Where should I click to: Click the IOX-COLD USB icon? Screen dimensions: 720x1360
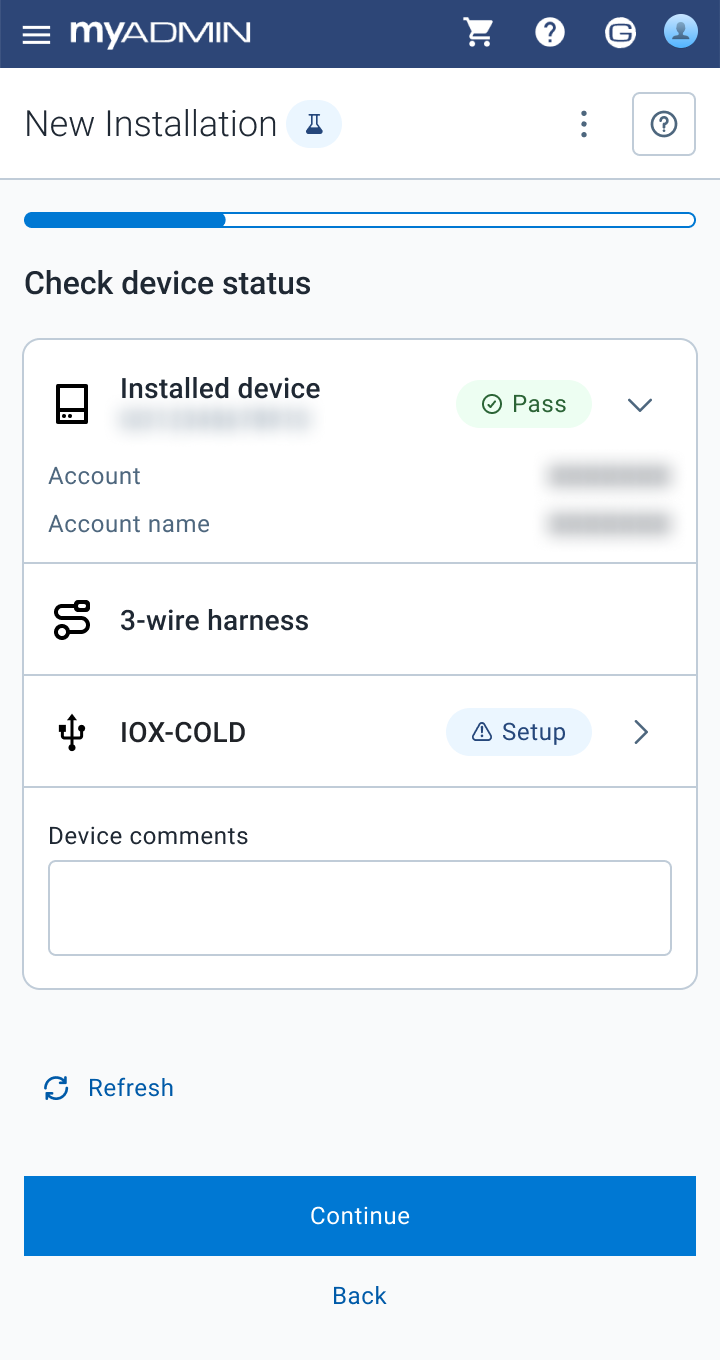pyautogui.click(x=72, y=732)
